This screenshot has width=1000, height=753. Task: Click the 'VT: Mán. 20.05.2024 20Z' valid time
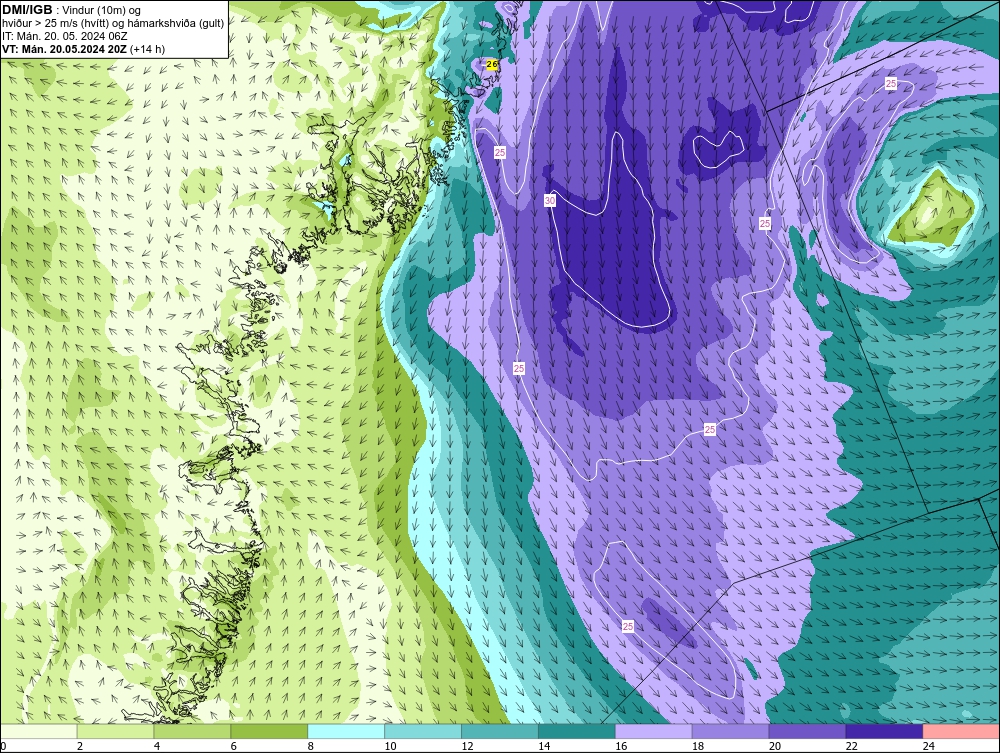click(64, 49)
